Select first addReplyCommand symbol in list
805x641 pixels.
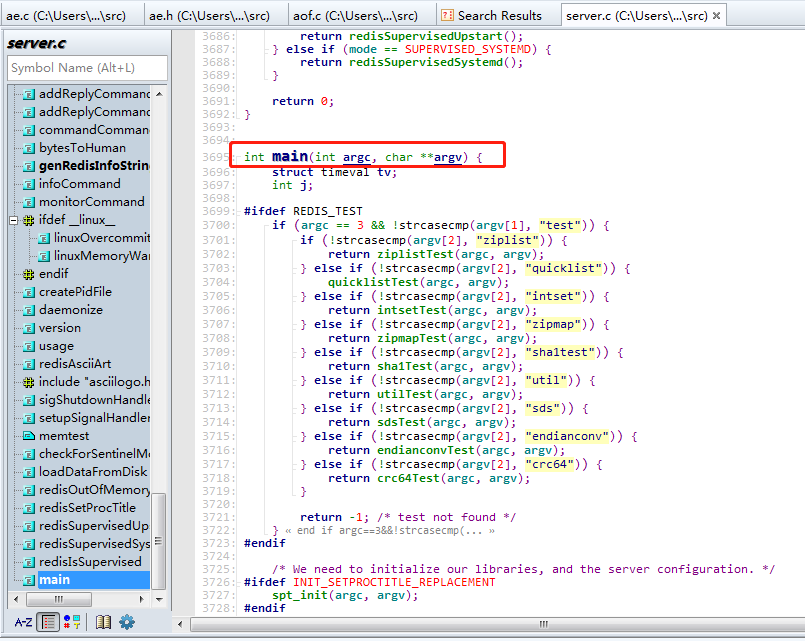(x=94, y=94)
